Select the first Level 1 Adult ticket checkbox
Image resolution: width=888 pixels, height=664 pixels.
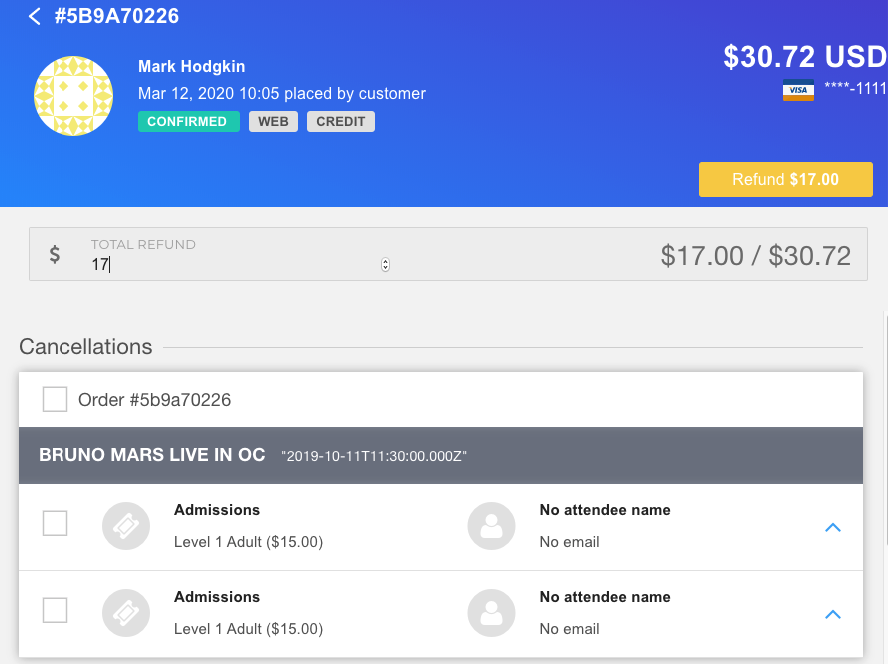click(55, 523)
